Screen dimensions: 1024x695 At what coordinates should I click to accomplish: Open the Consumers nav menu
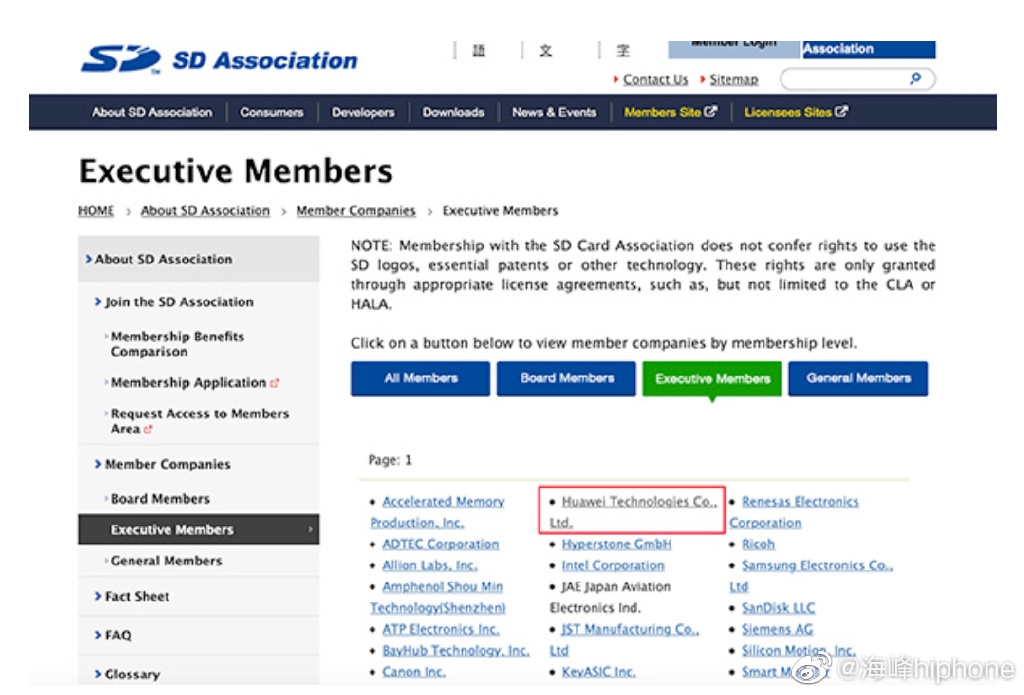tap(272, 112)
